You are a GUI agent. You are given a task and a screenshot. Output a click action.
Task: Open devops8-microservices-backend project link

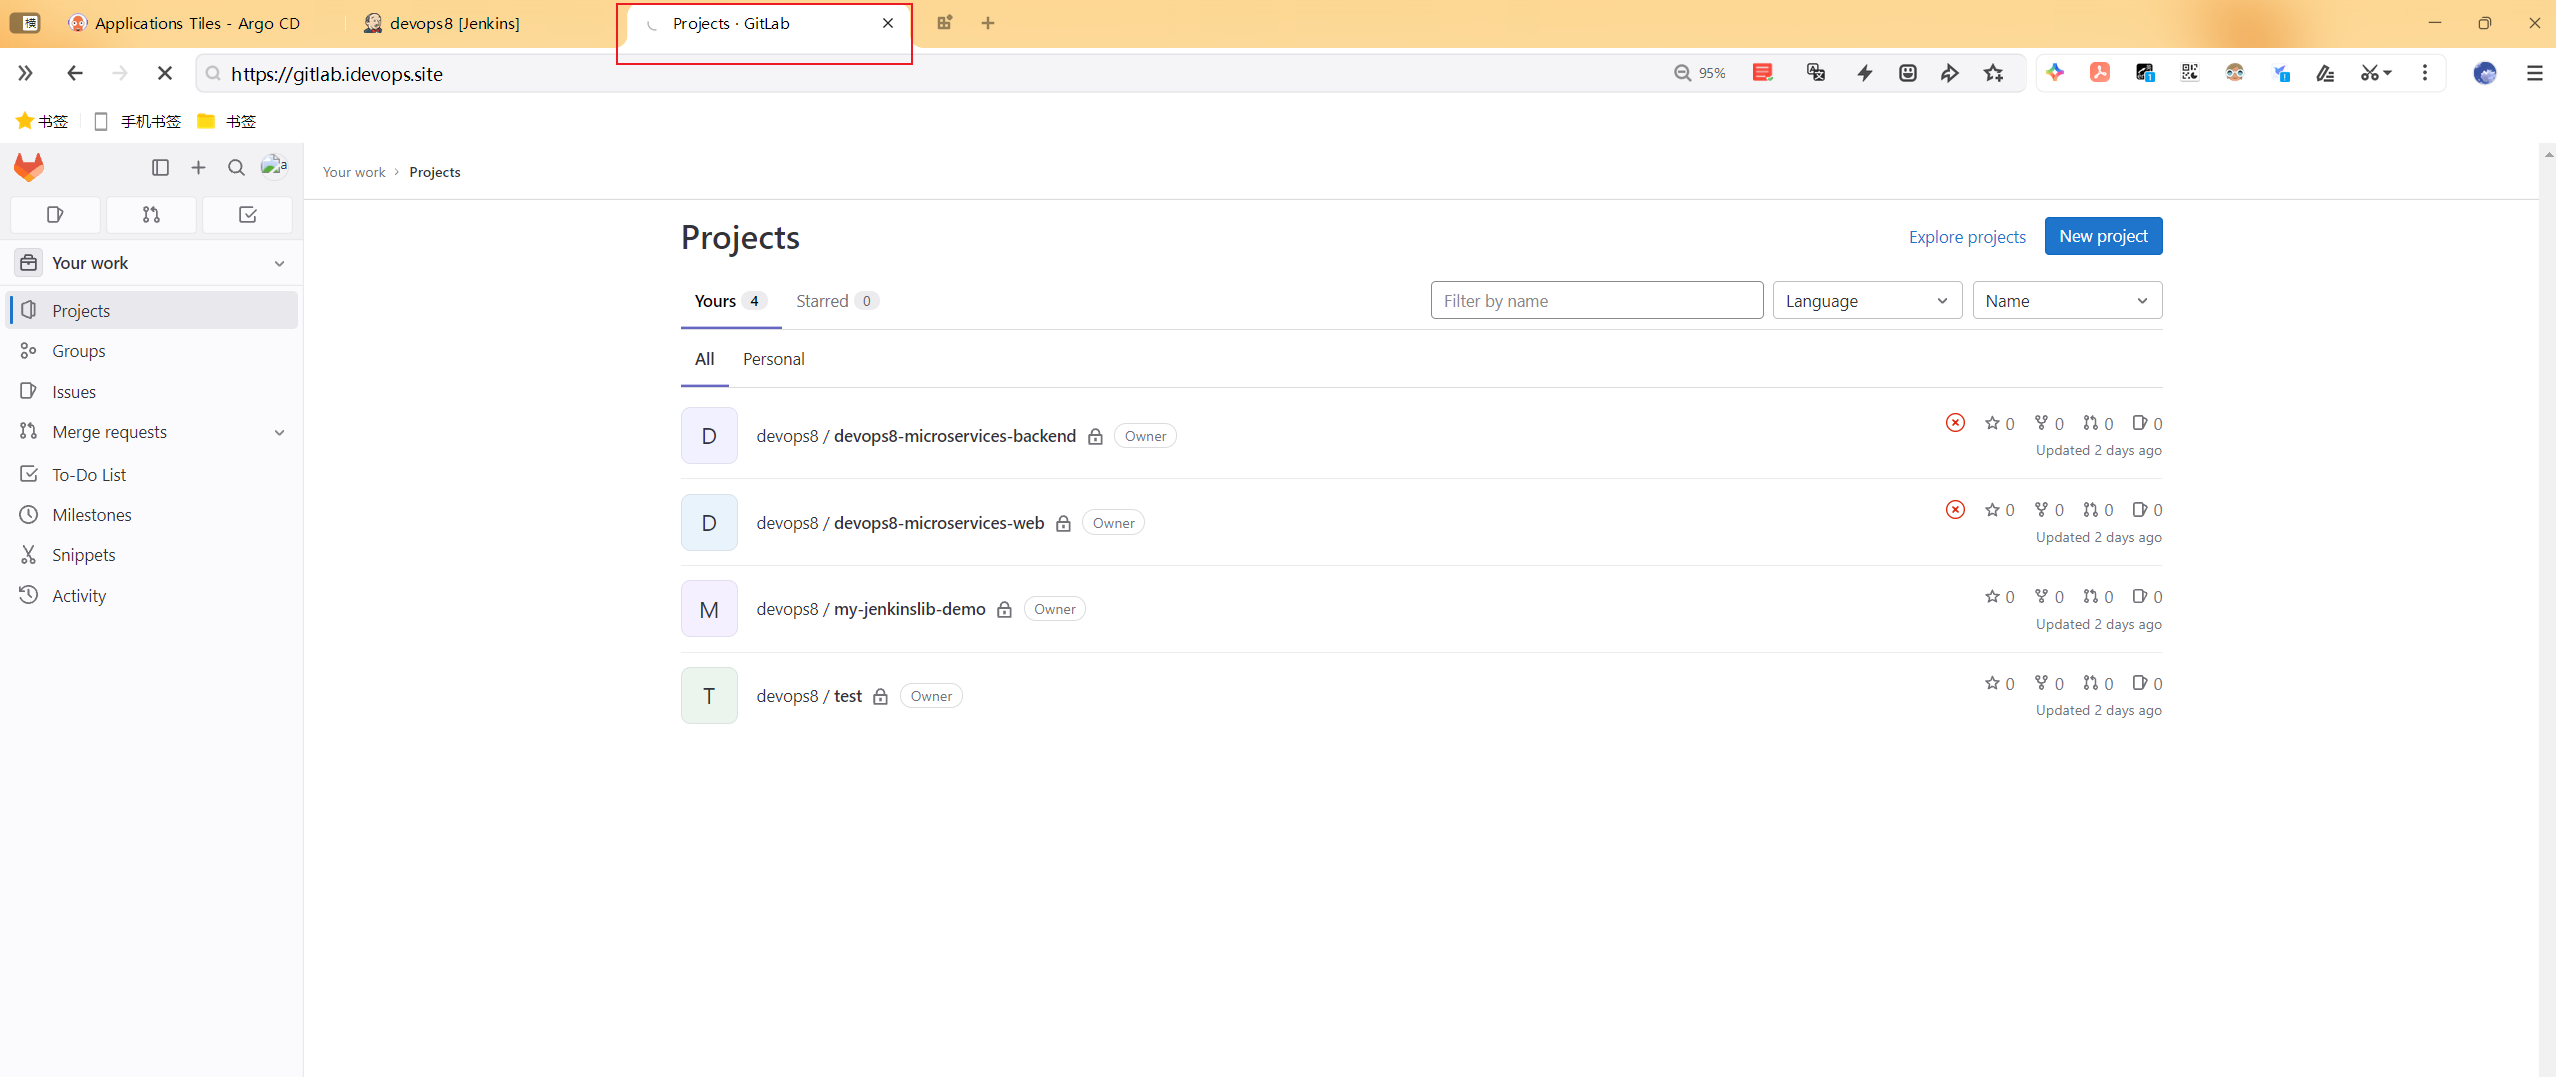pos(916,436)
